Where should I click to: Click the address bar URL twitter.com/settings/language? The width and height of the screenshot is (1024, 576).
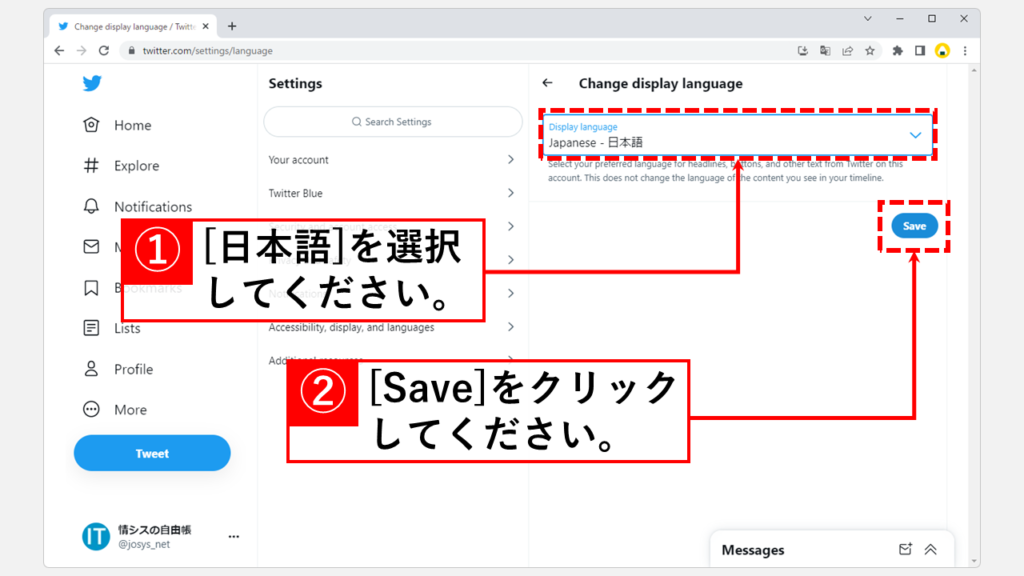click(208, 50)
